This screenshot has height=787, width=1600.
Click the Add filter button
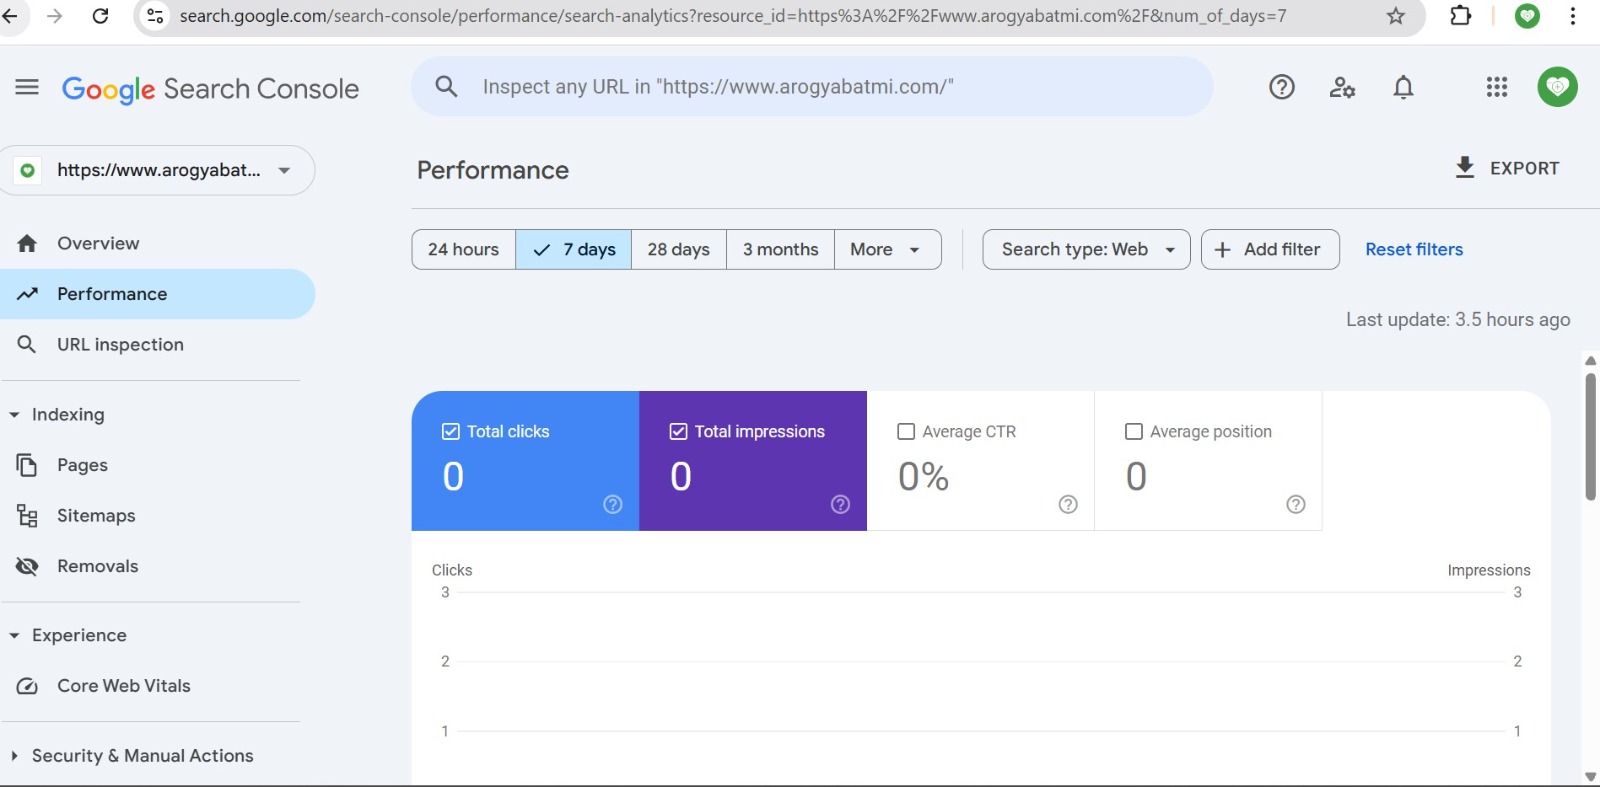click(1270, 249)
